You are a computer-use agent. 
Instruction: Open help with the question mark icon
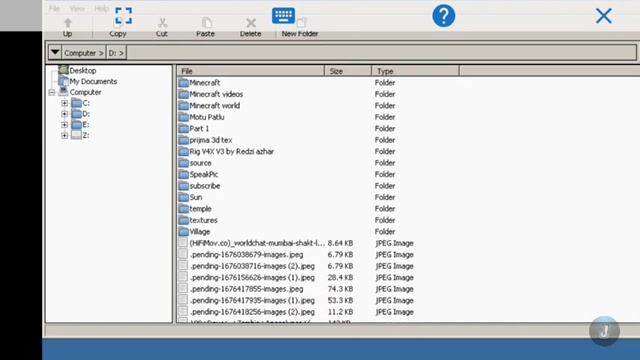[x=444, y=16]
